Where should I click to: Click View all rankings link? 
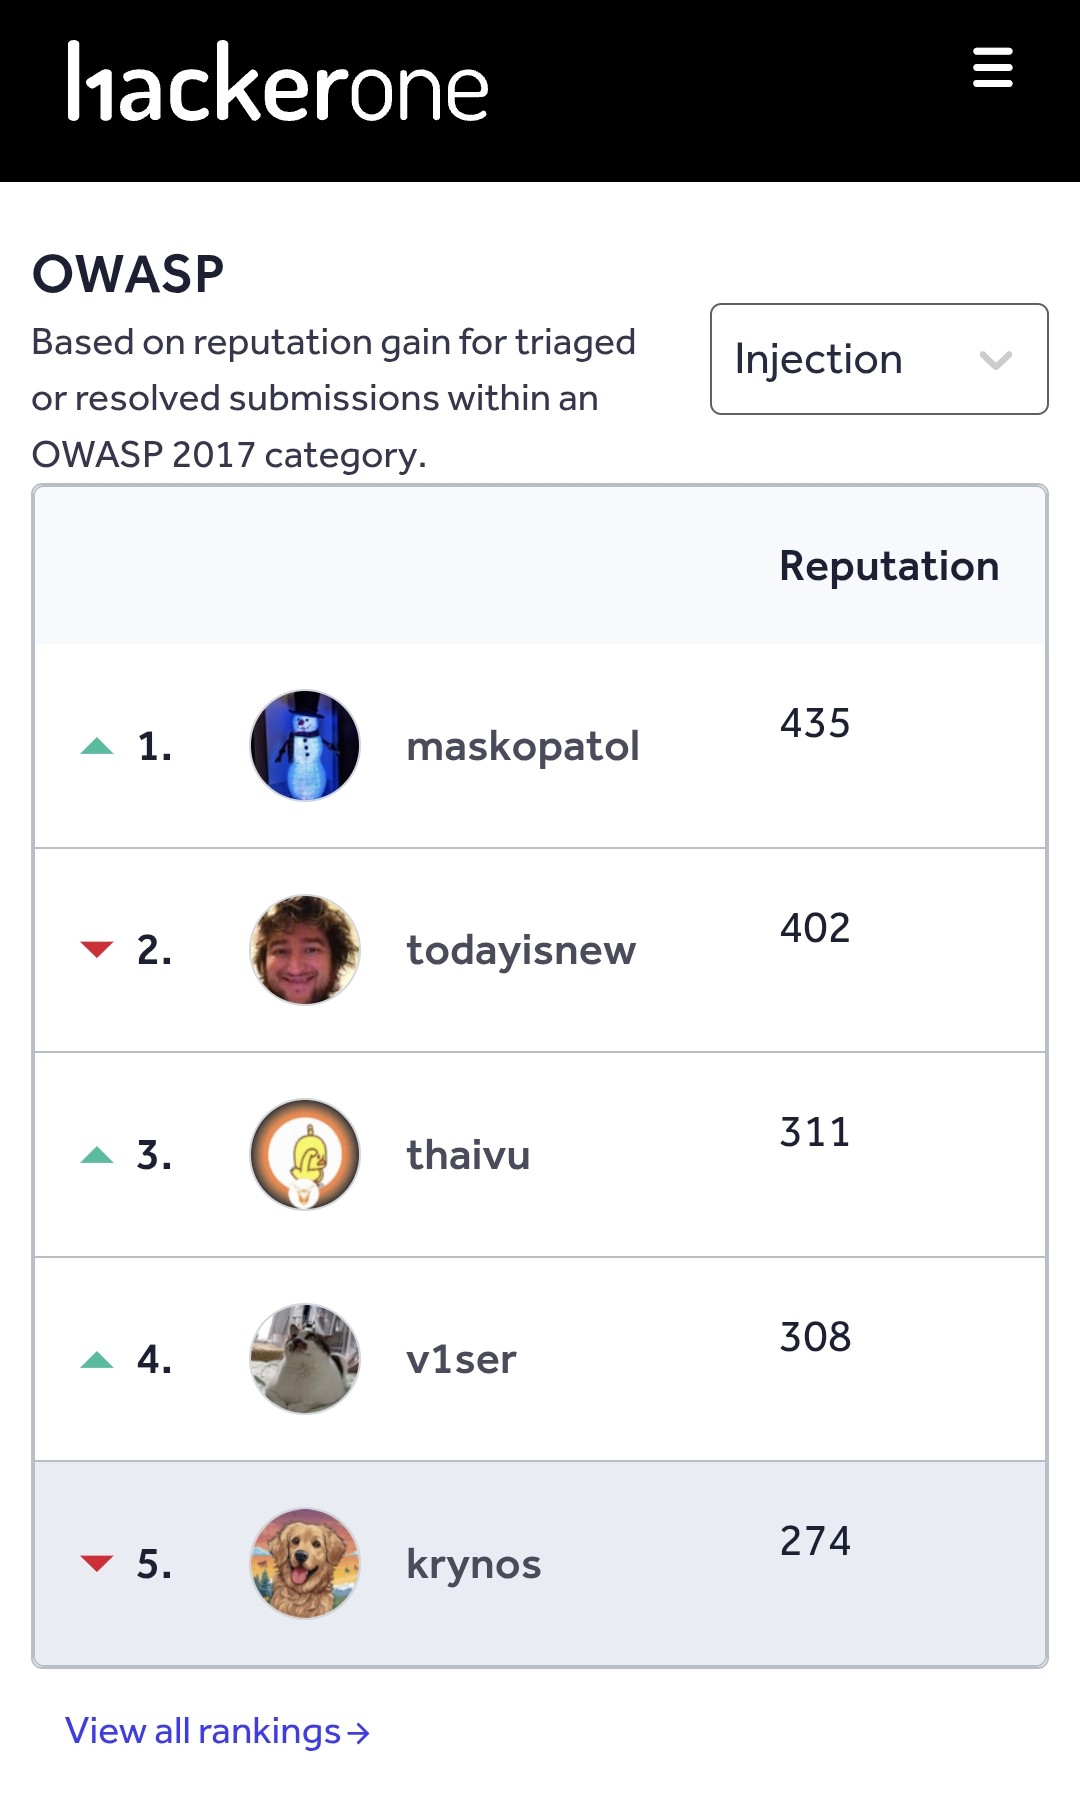click(x=217, y=1731)
